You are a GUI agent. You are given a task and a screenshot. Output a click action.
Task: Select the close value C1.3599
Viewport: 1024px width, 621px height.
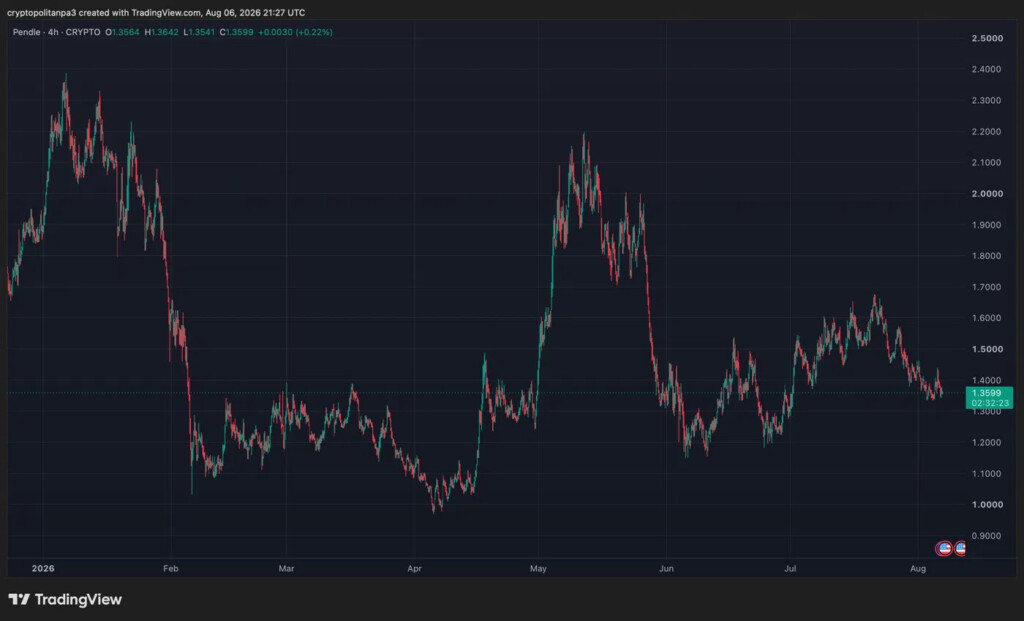236,32
